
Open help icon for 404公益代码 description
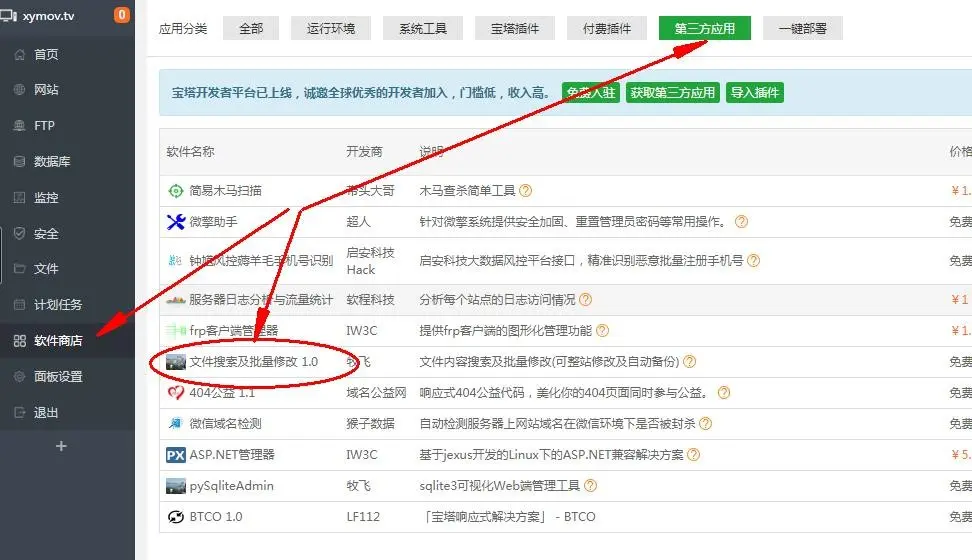point(723,393)
